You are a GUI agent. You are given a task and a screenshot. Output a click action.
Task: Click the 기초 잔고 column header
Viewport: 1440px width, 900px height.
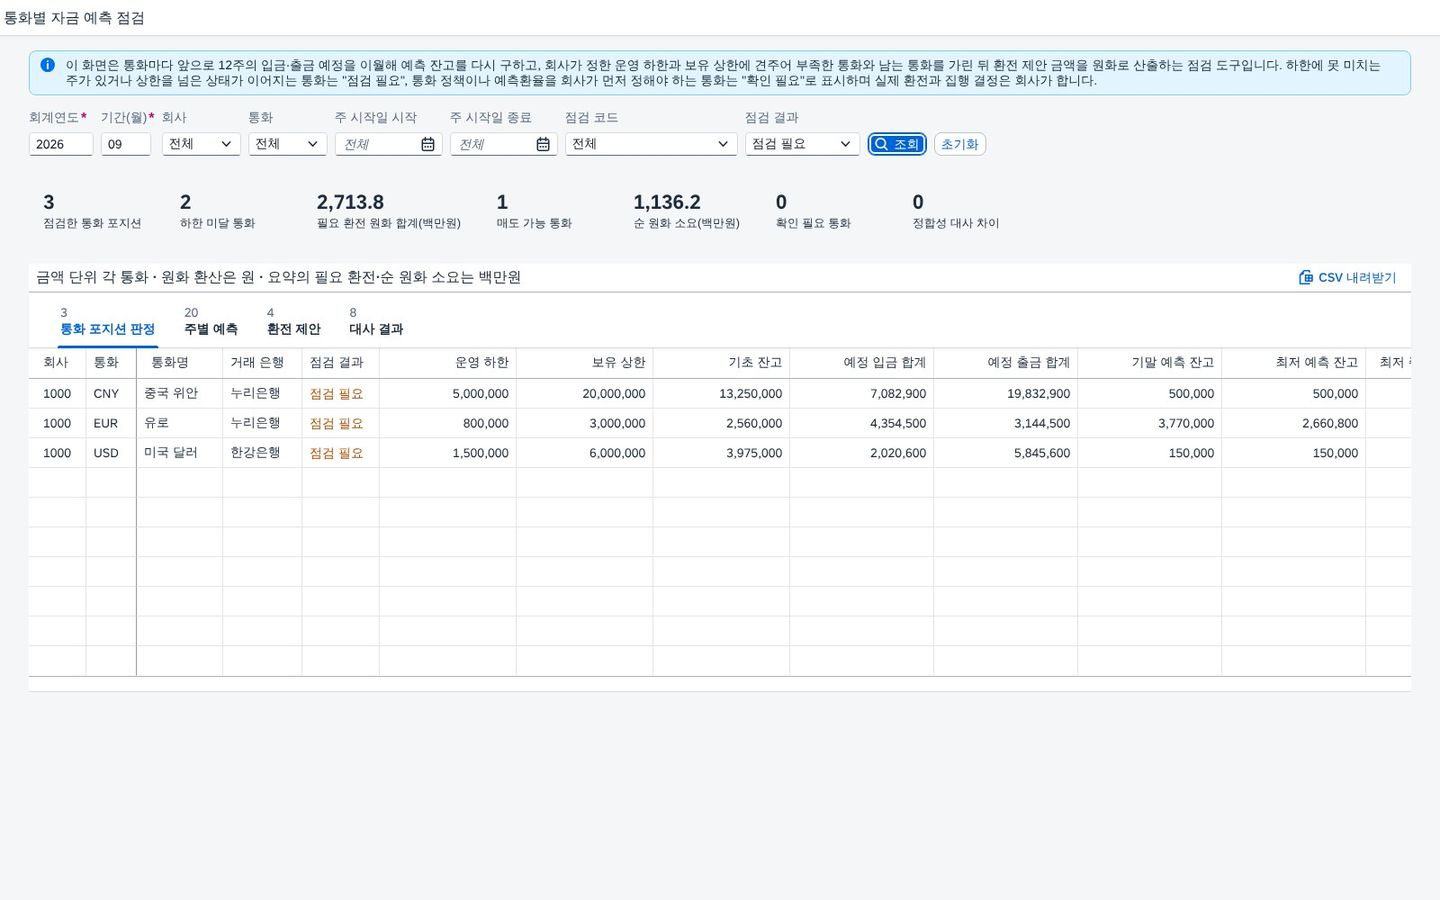point(722,363)
